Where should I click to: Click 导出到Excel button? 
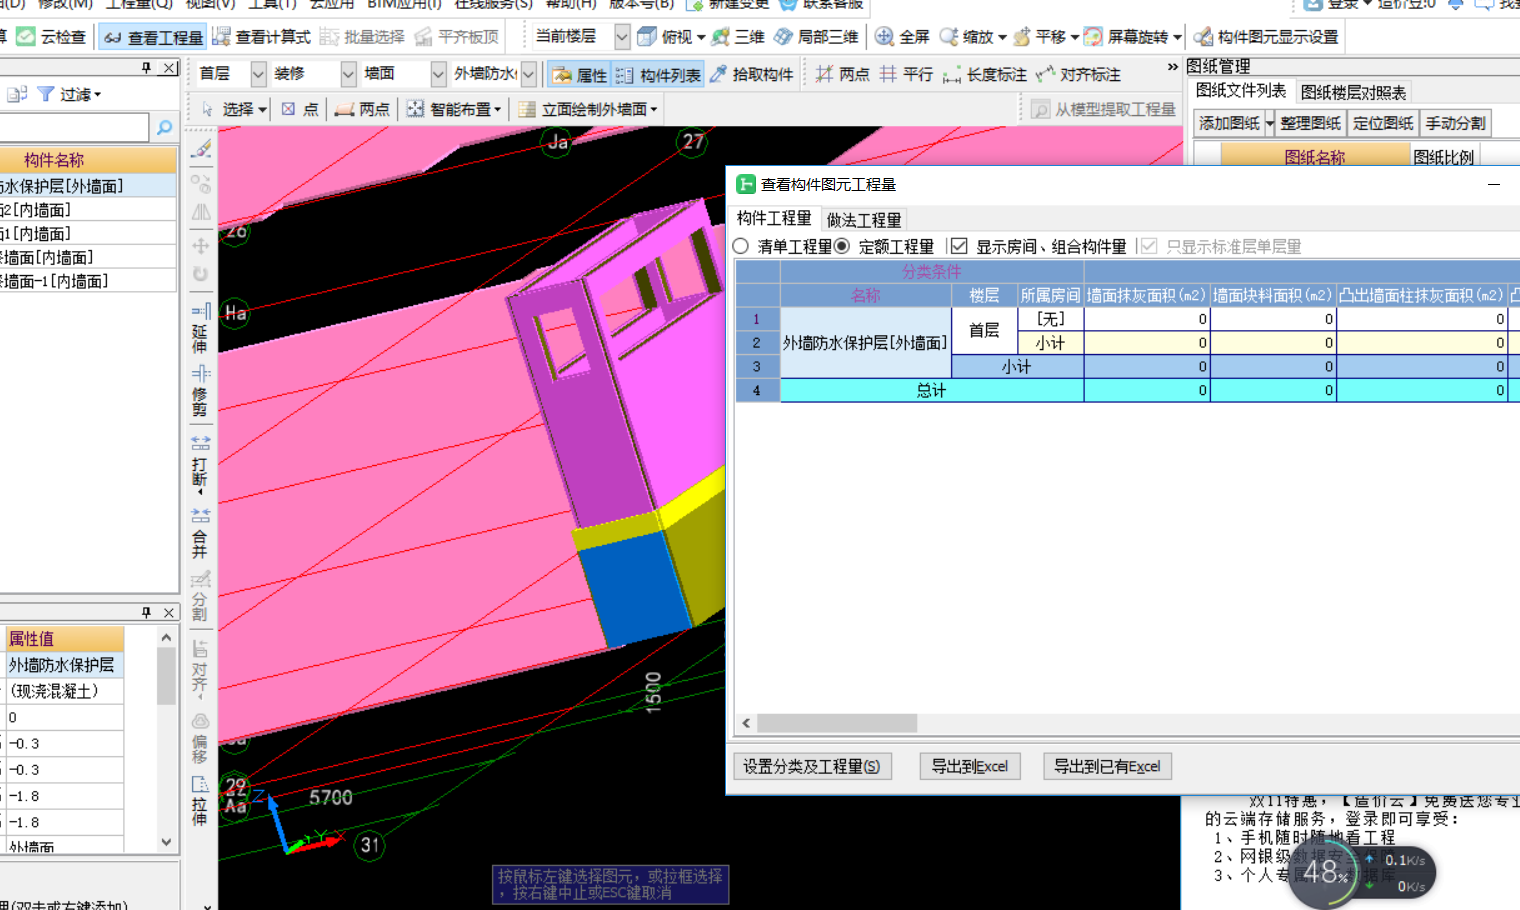click(x=970, y=766)
